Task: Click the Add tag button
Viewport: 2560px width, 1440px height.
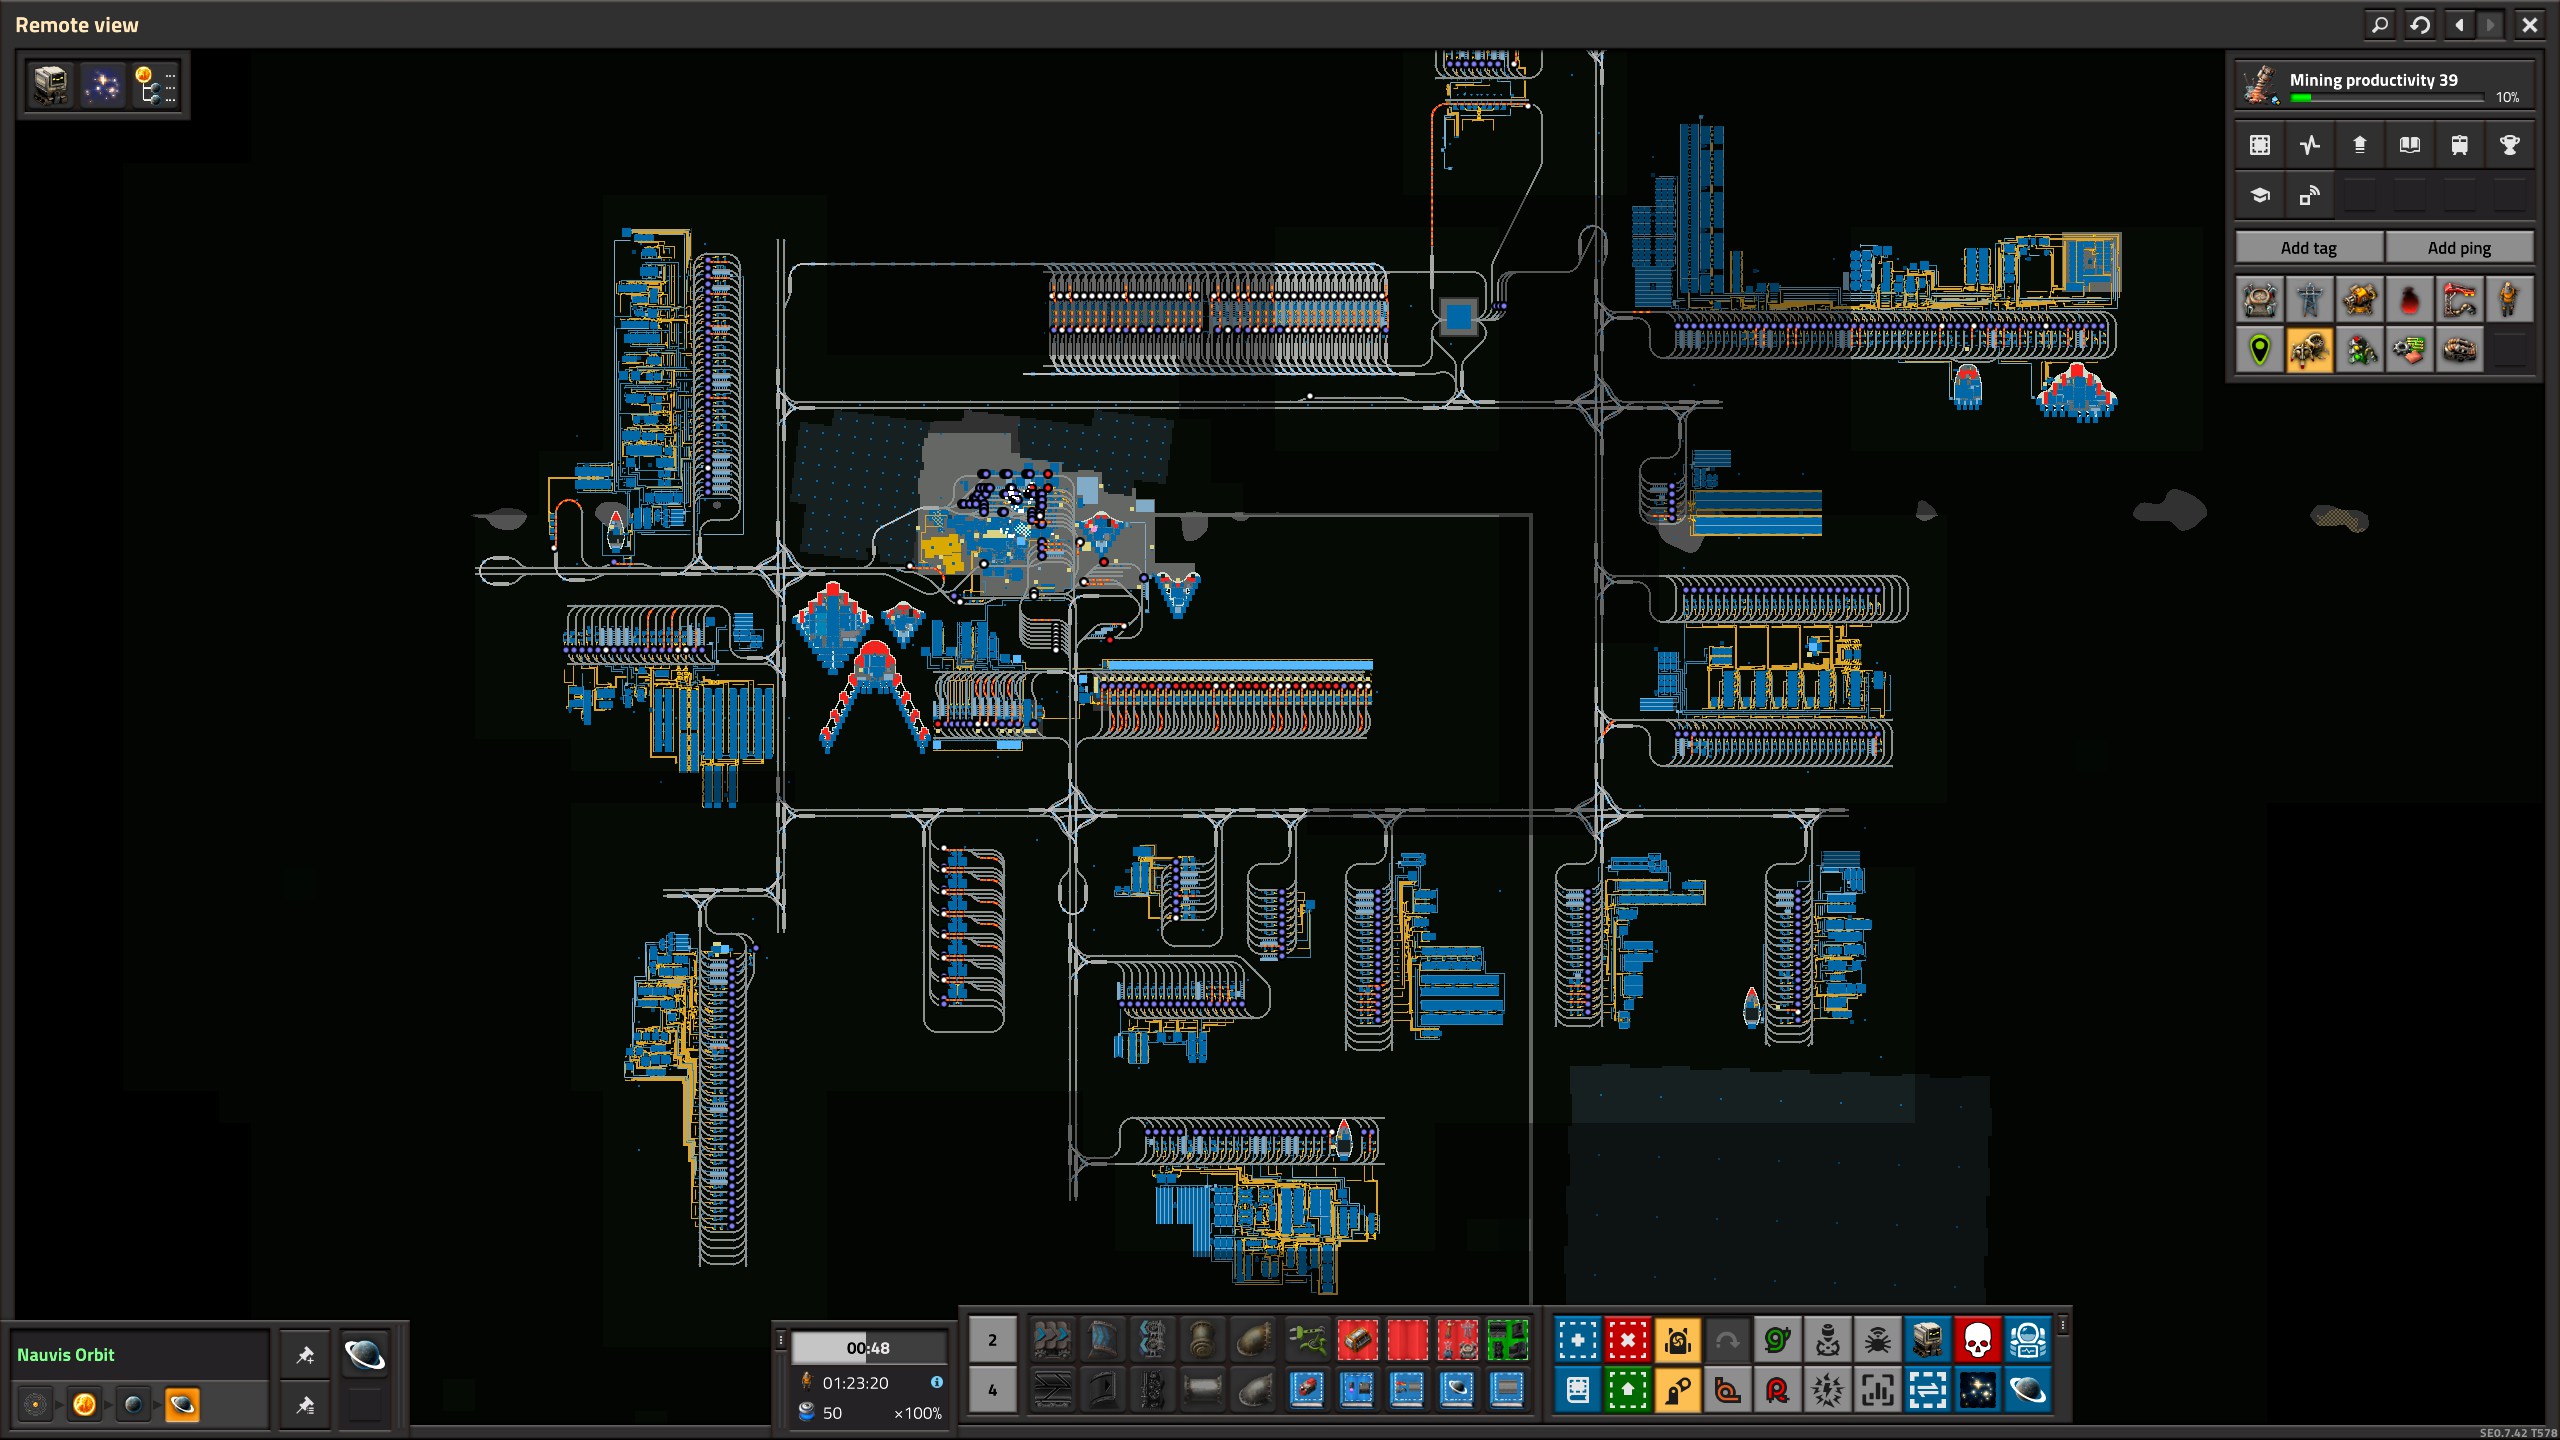Action: click(2308, 247)
